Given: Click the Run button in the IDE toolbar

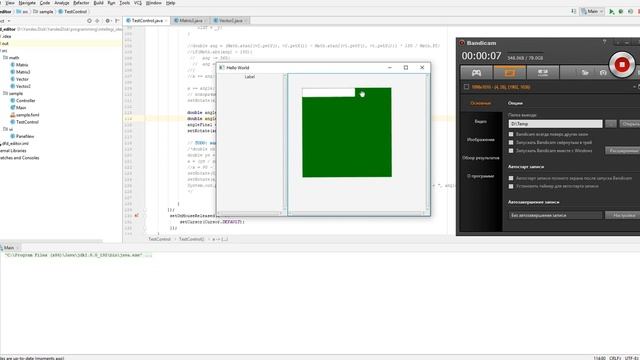Looking at the screenshot, I should coord(611,12).
